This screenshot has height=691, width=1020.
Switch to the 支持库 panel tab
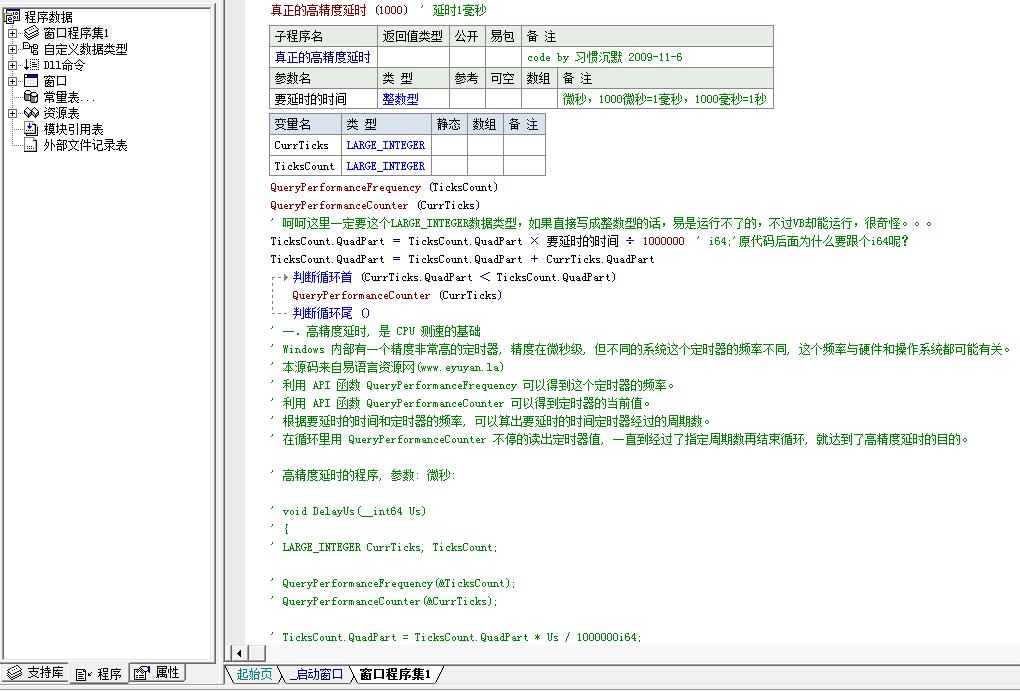(36, 673)
